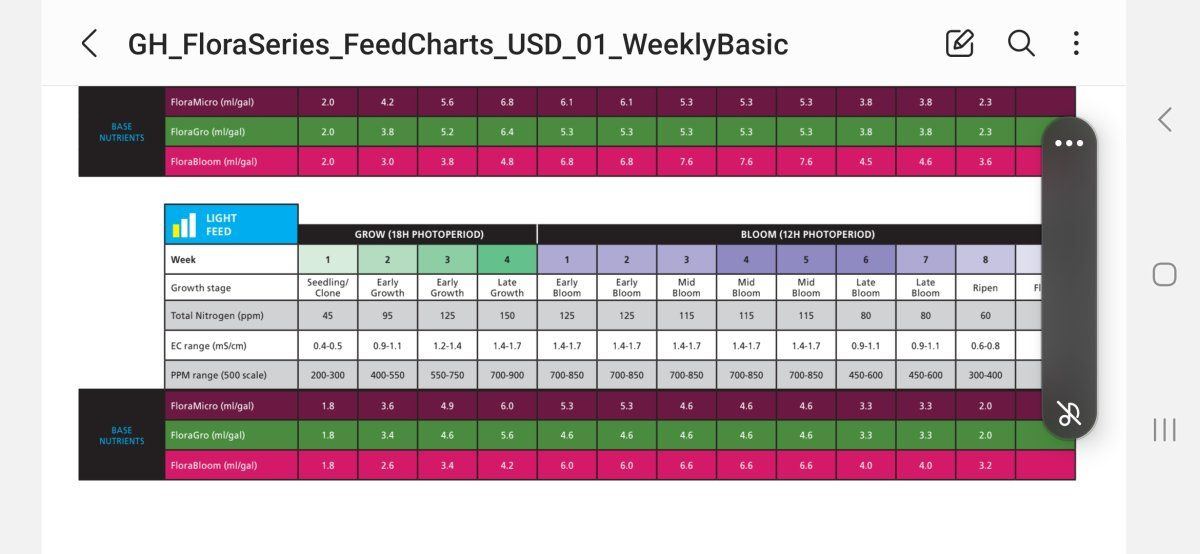Tap the bloom week 1 purple cell
Screen dimensions: 1200x554
click(567, 259)
